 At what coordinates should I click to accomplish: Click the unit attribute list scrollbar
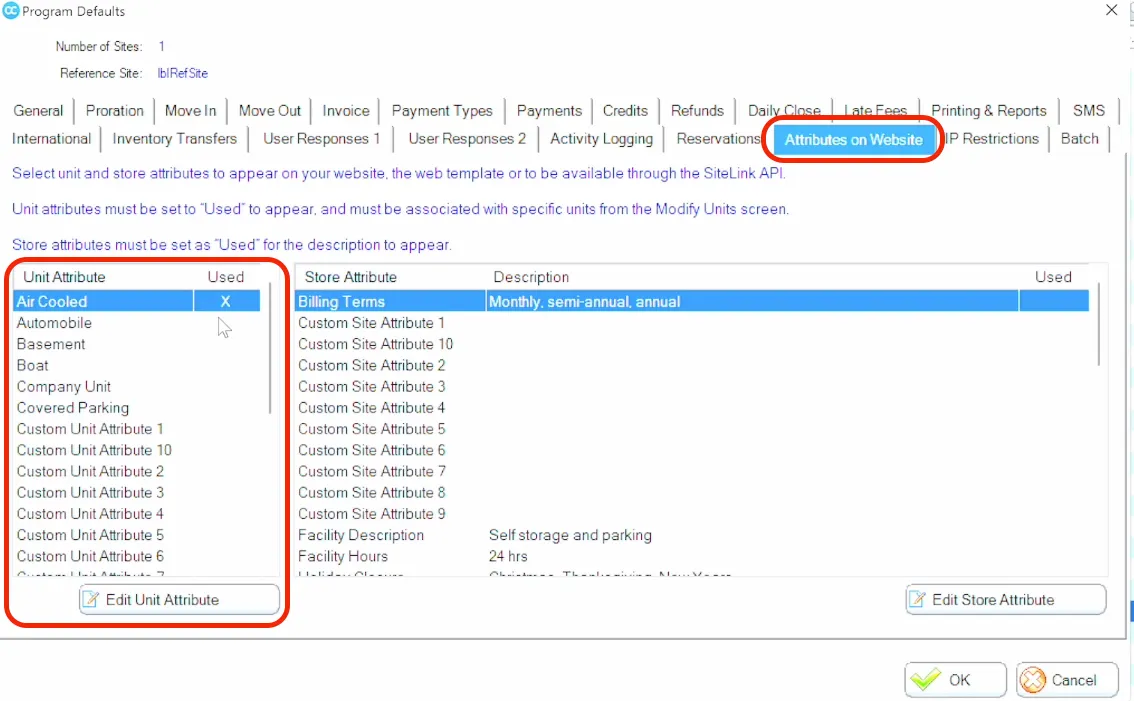pos(270,347)
